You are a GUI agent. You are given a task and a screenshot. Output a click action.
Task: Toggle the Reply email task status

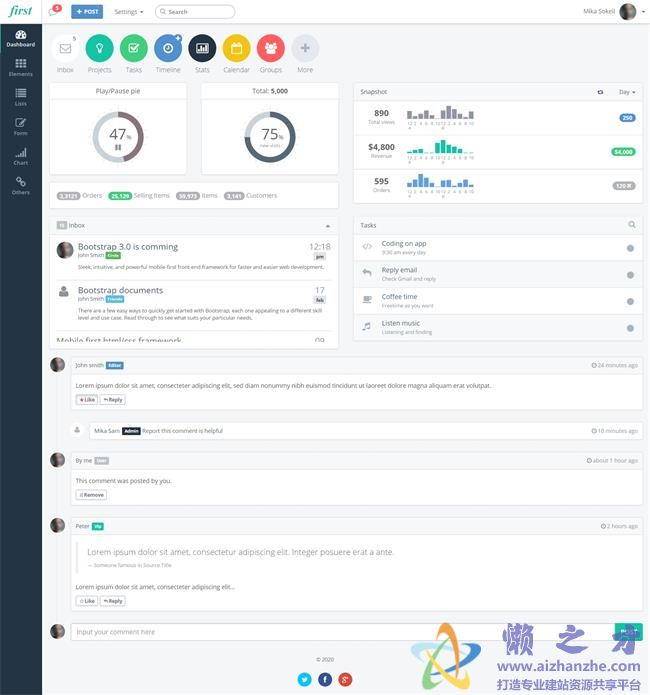tap(630, 275)
